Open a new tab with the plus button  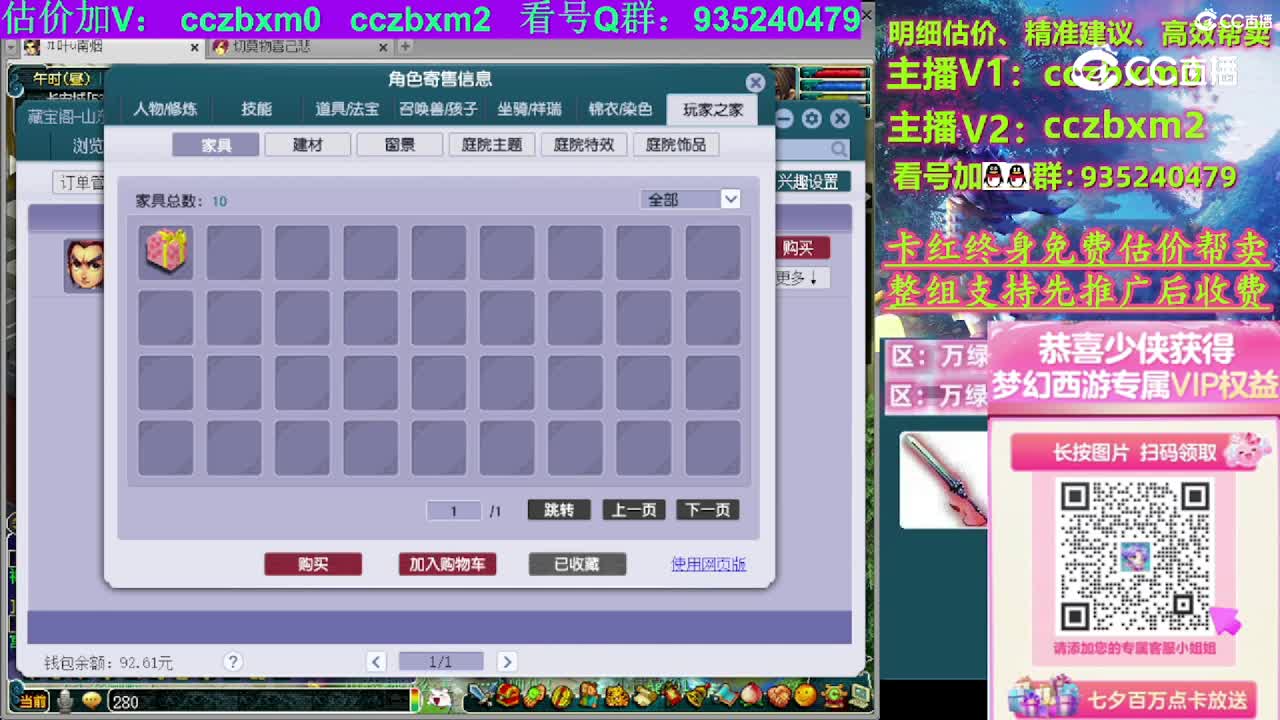[405, 46]
